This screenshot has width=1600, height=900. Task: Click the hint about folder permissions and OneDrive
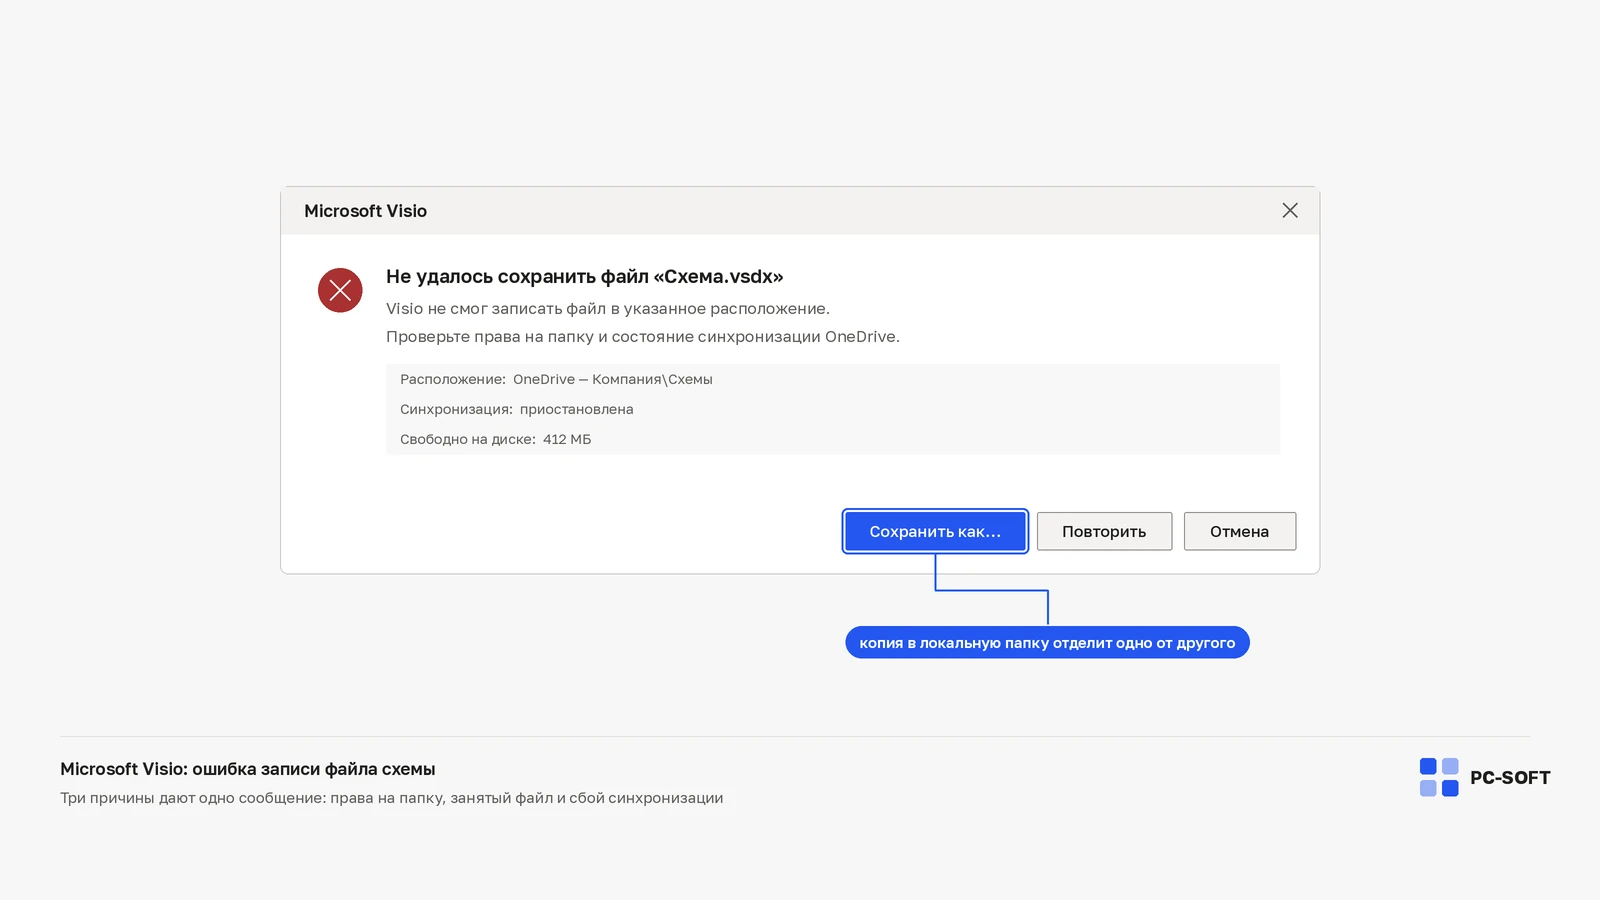pos(643,337)
